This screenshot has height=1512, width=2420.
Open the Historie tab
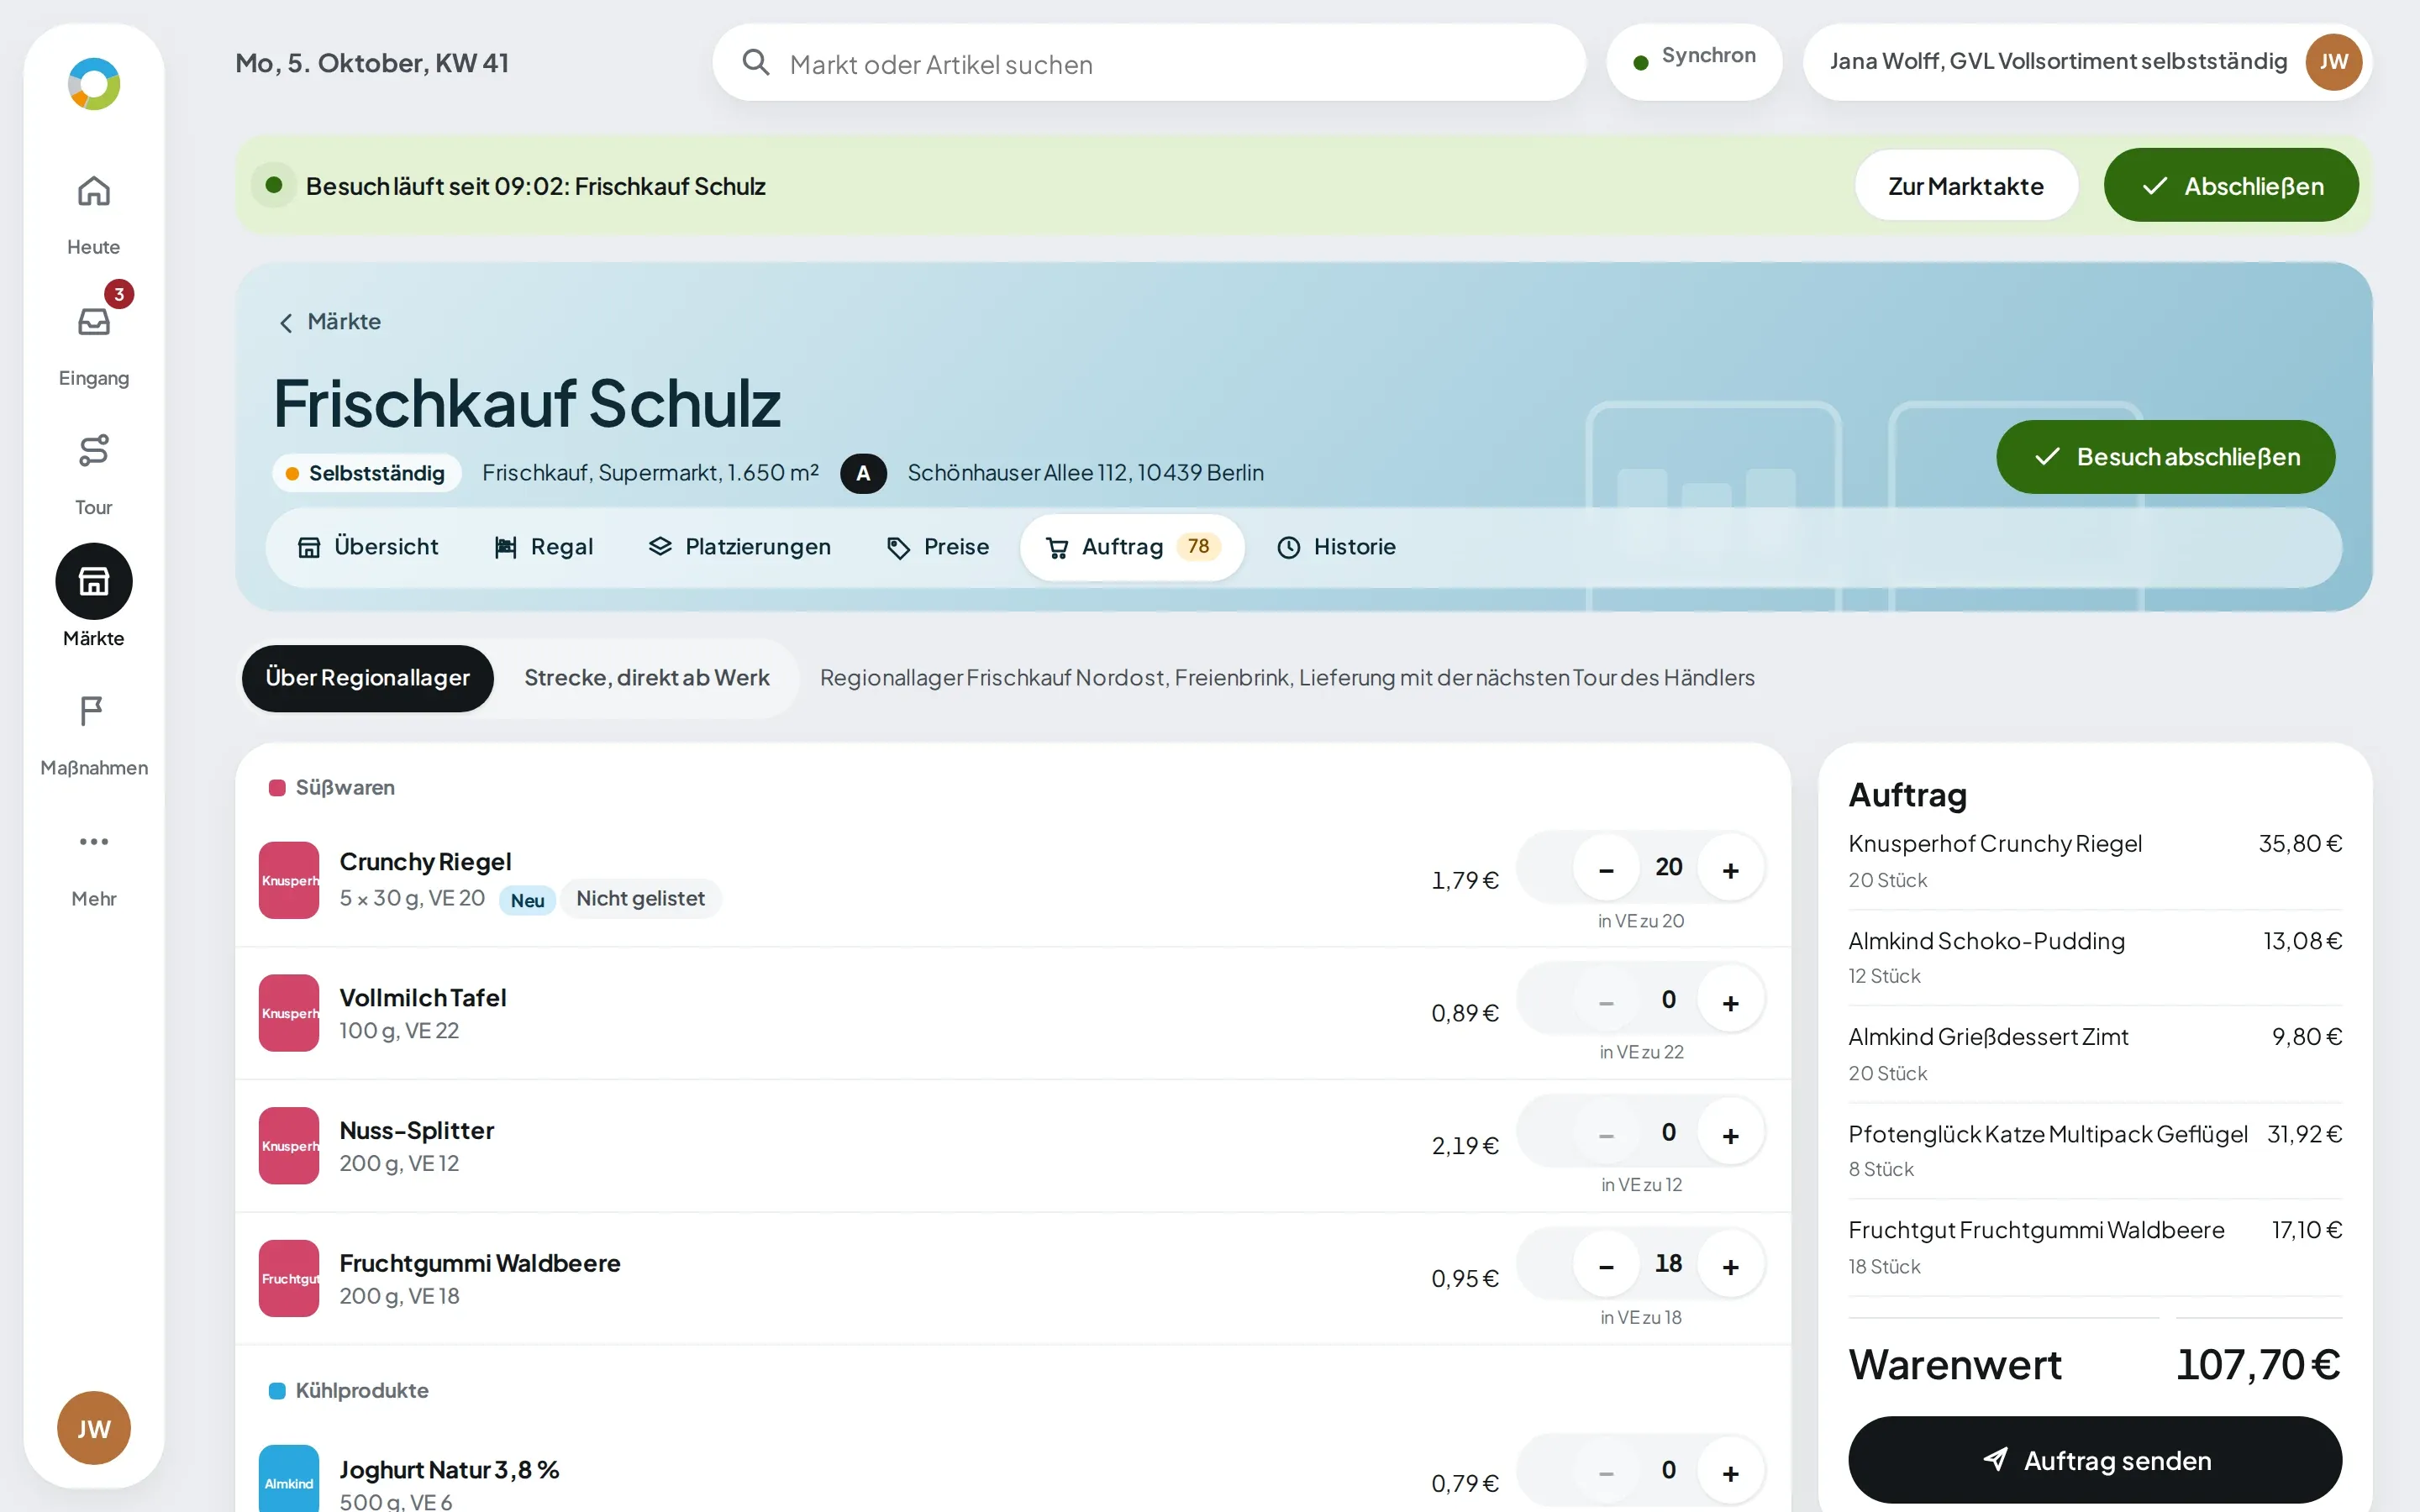[x=1336, y=547]
